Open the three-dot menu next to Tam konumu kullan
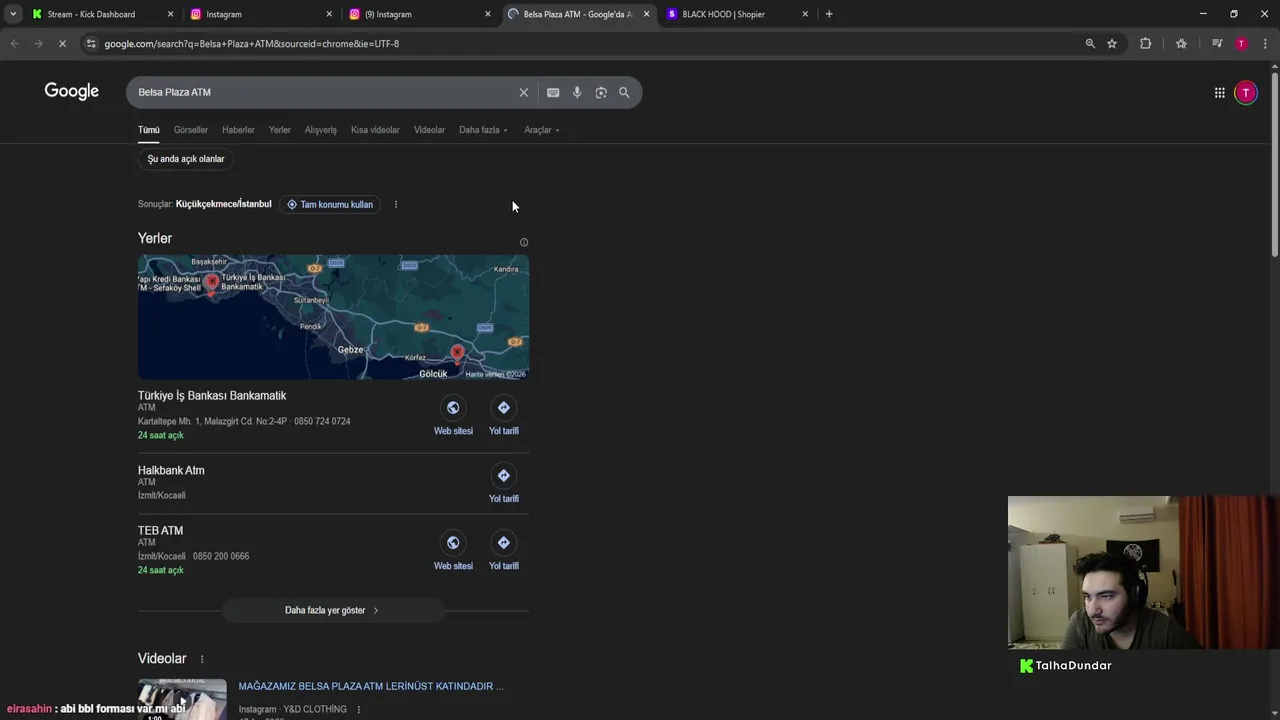 click(x=395, y=204)
